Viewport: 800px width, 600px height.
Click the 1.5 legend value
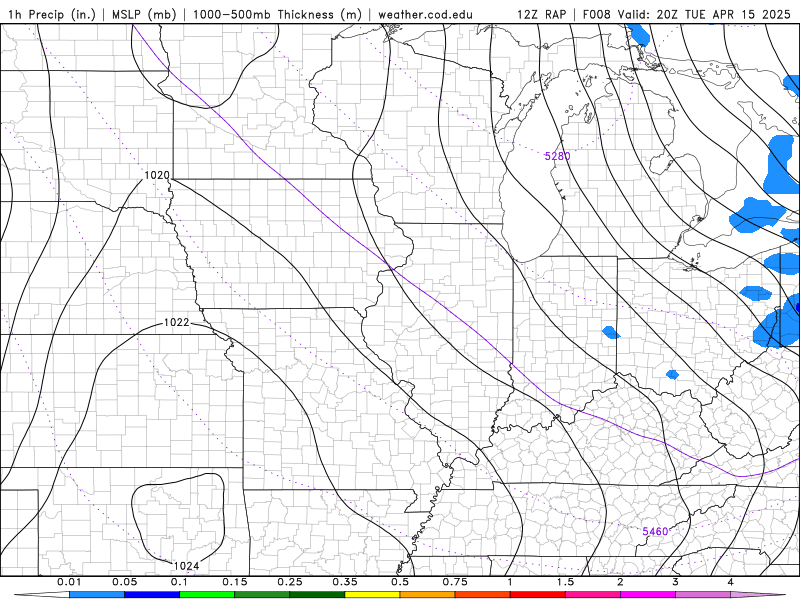pos(565,582)
